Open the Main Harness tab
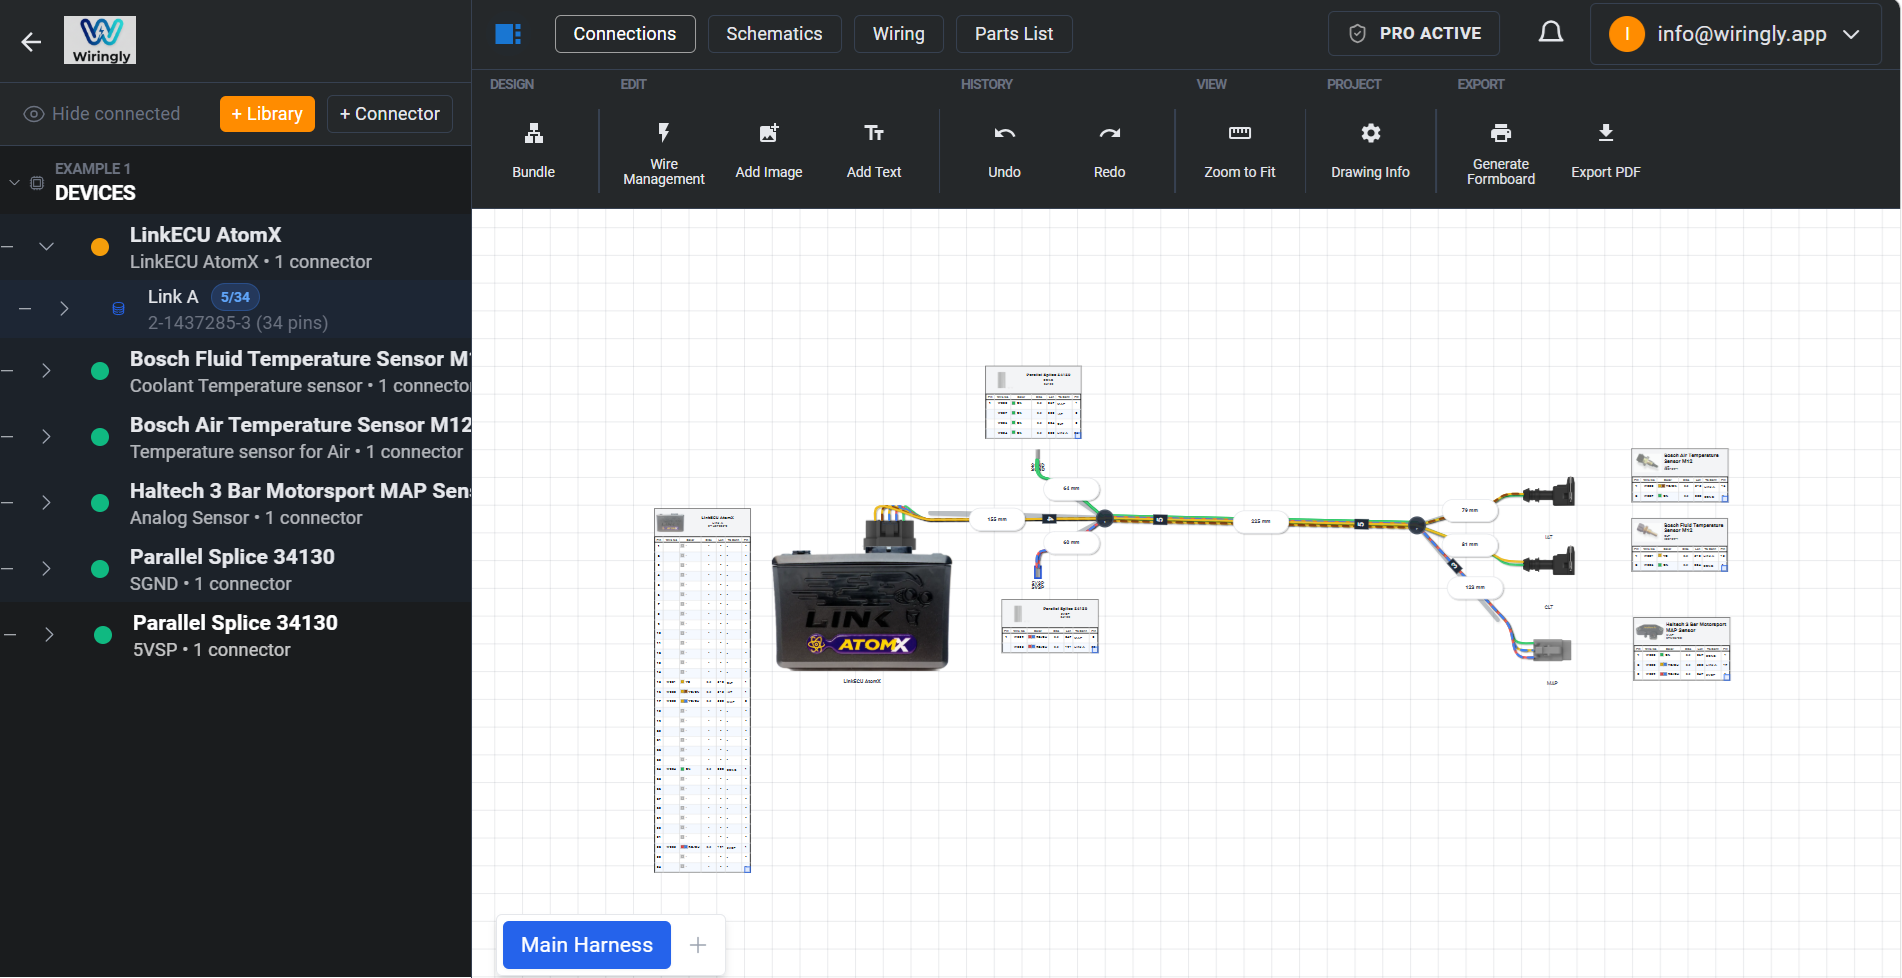The image size is (1902, 978). tap(587, 945)
